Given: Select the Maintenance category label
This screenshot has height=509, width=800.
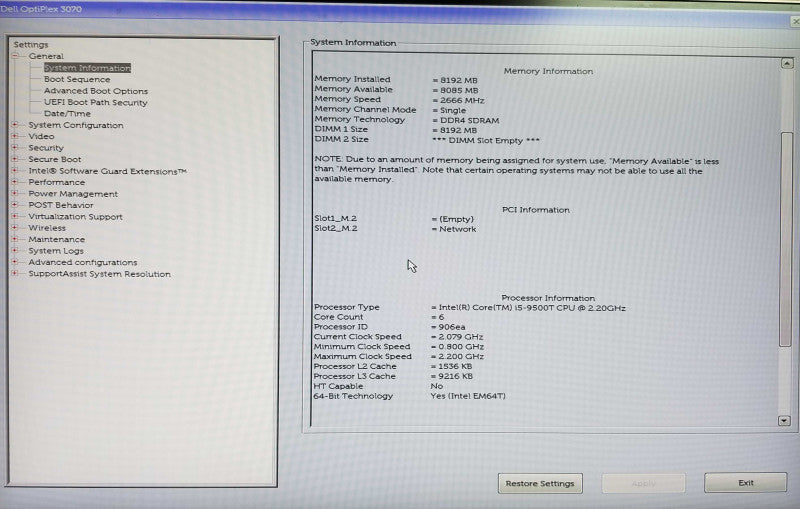Looking at the screenshot, I should click(x=57, y=239).
